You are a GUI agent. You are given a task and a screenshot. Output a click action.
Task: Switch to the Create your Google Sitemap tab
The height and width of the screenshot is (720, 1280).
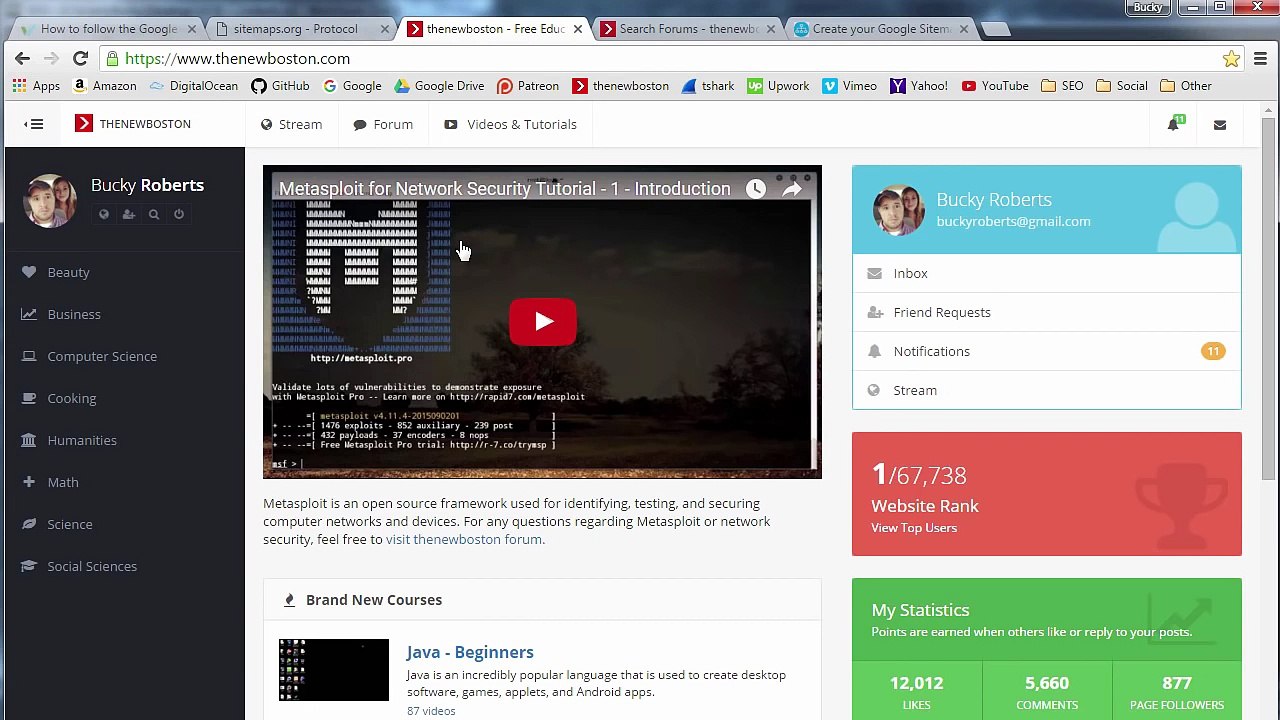click(x=881, y=29)
